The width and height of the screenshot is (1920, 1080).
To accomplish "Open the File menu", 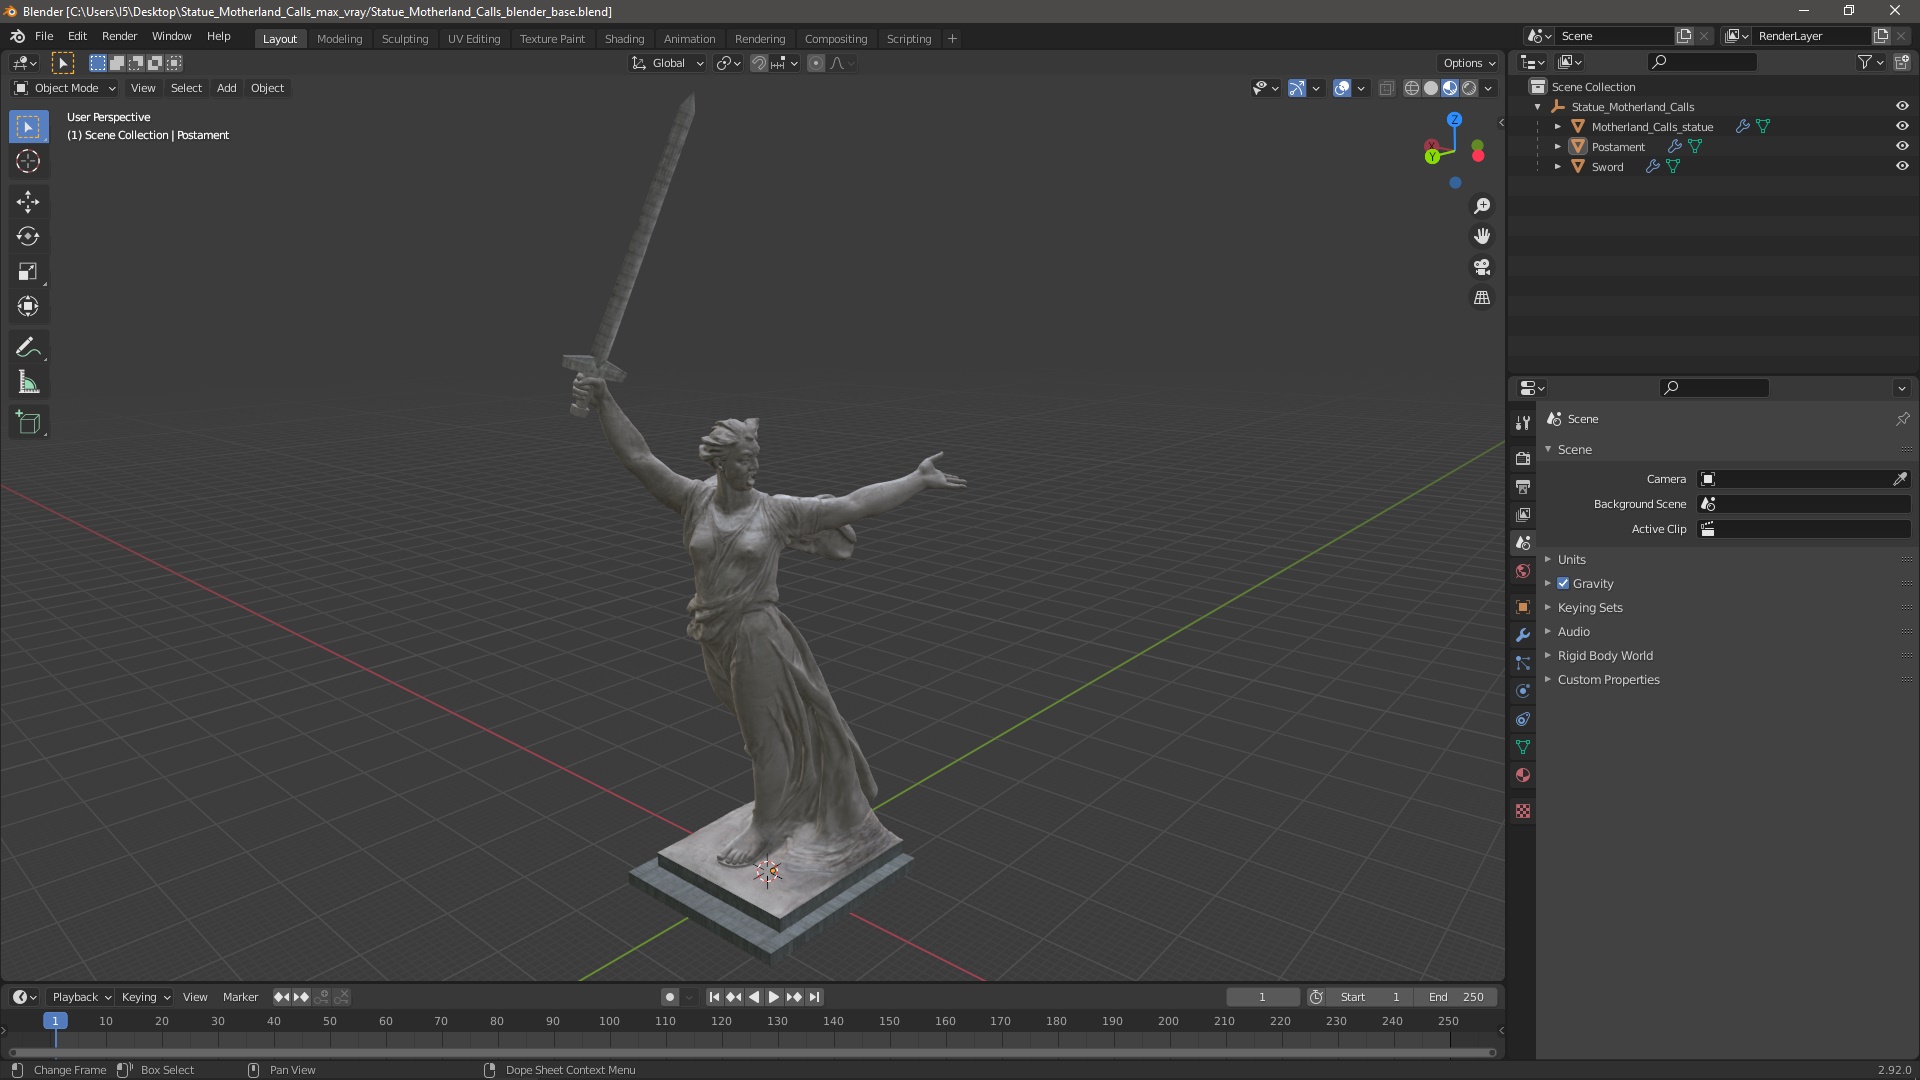I will [44, 36].
